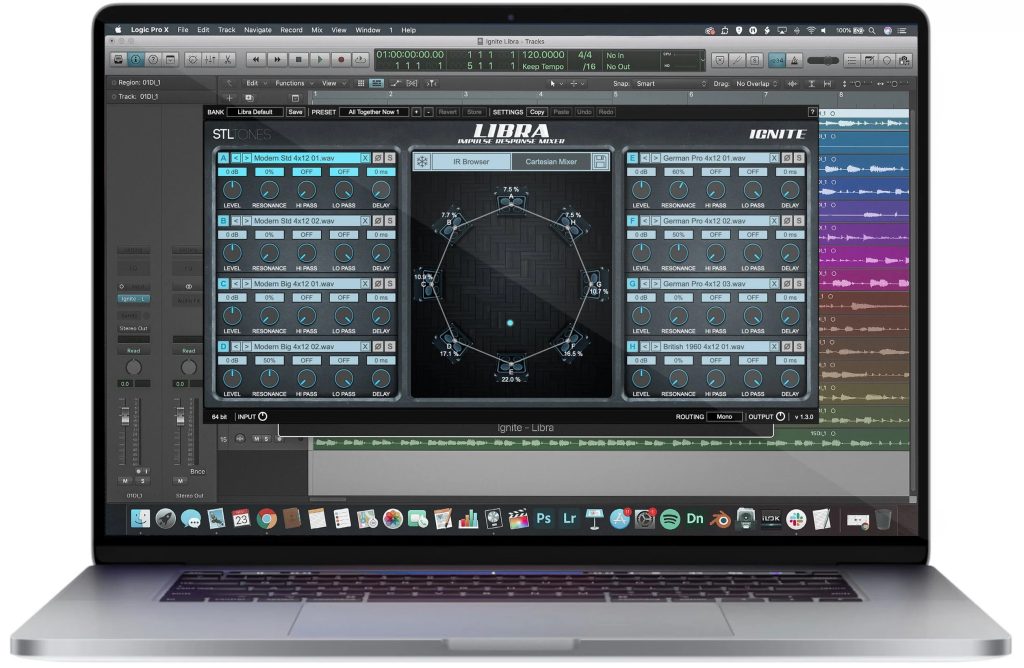Enable cycle mode in the transport bar

click(x=361, y=59)
